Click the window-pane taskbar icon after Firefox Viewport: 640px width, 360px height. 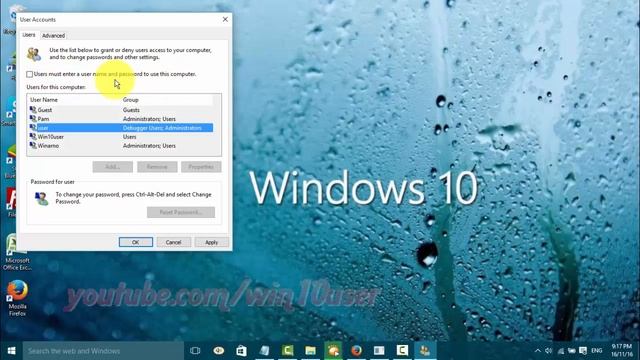[379, 351]
